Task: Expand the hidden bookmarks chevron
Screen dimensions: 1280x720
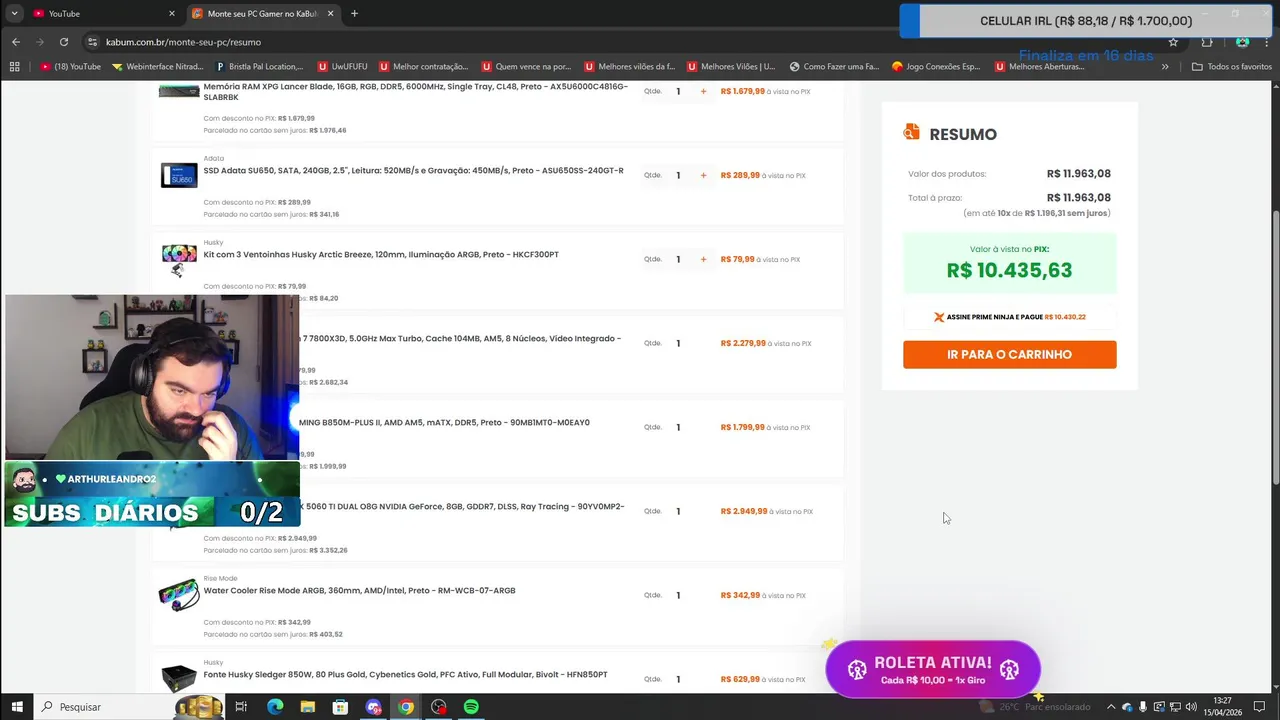Action: (1164, 67)
